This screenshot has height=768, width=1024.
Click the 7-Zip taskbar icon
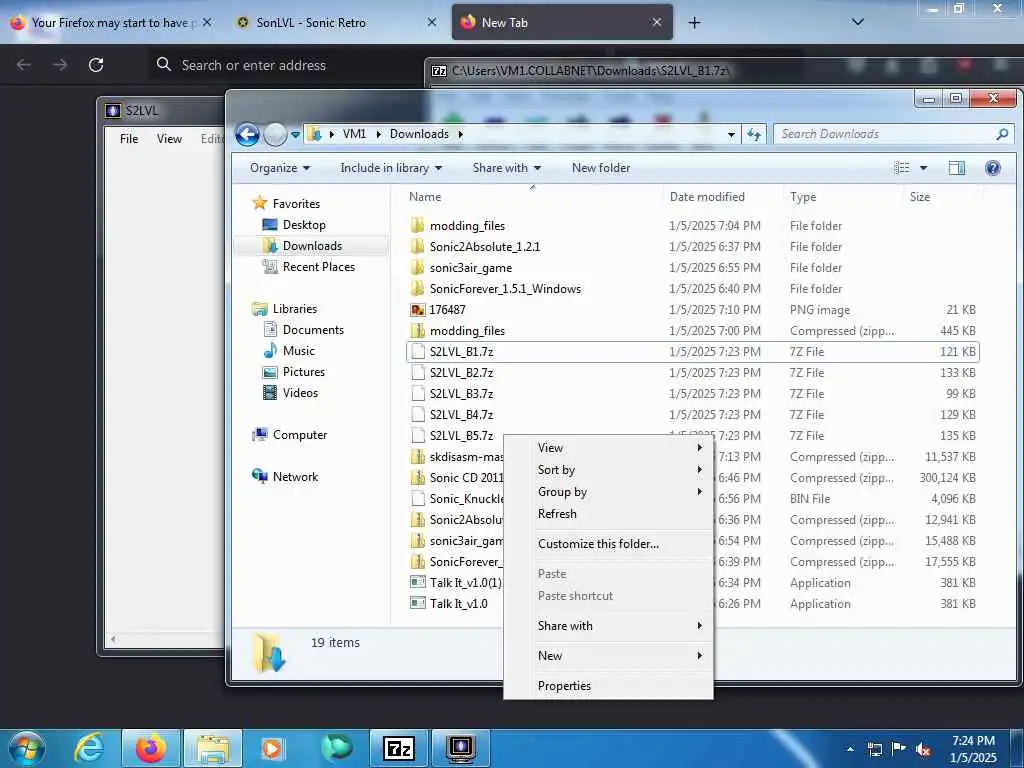tap(398, 748)
